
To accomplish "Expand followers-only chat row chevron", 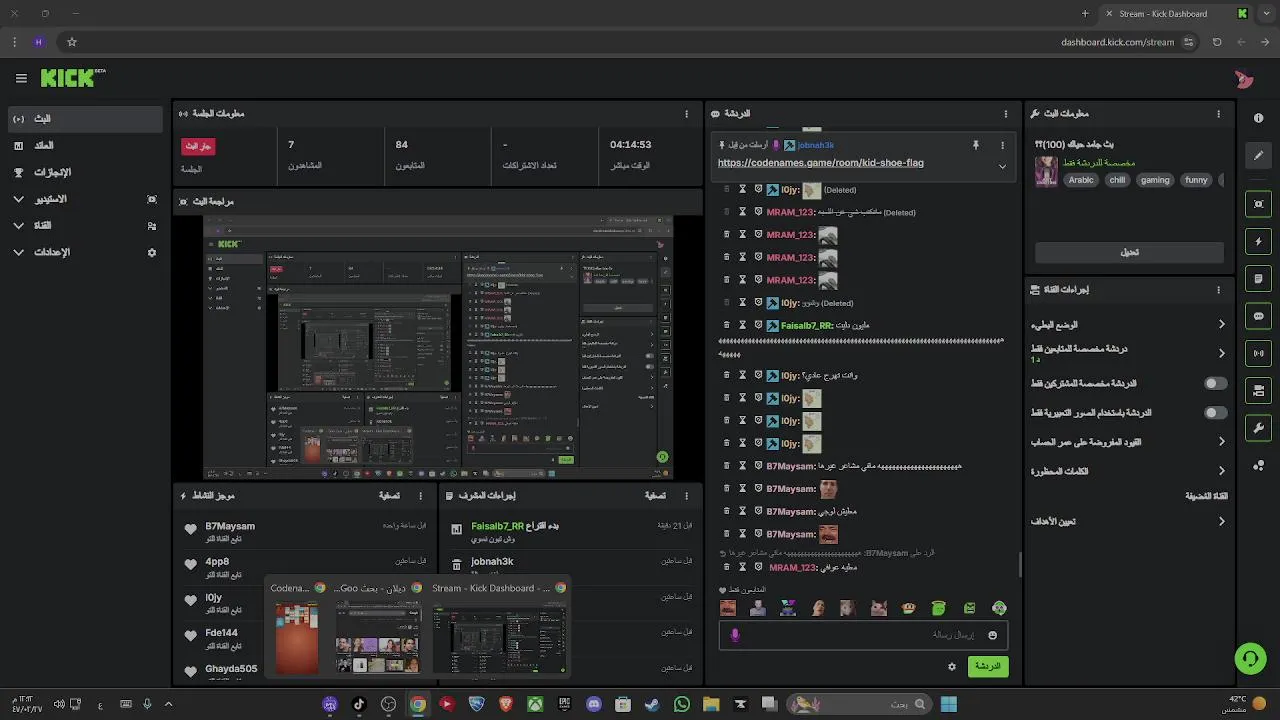I will tap(1221, 353).
